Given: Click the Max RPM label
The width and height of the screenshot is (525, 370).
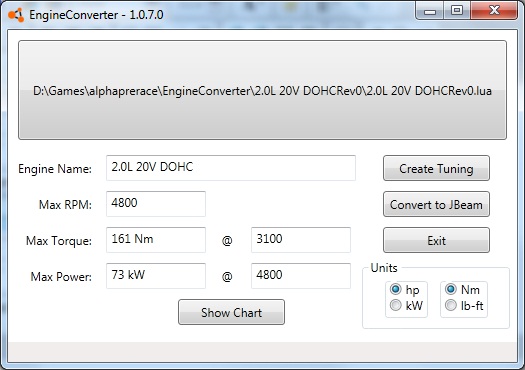Looking at the screenshot, I should (65, 205).
